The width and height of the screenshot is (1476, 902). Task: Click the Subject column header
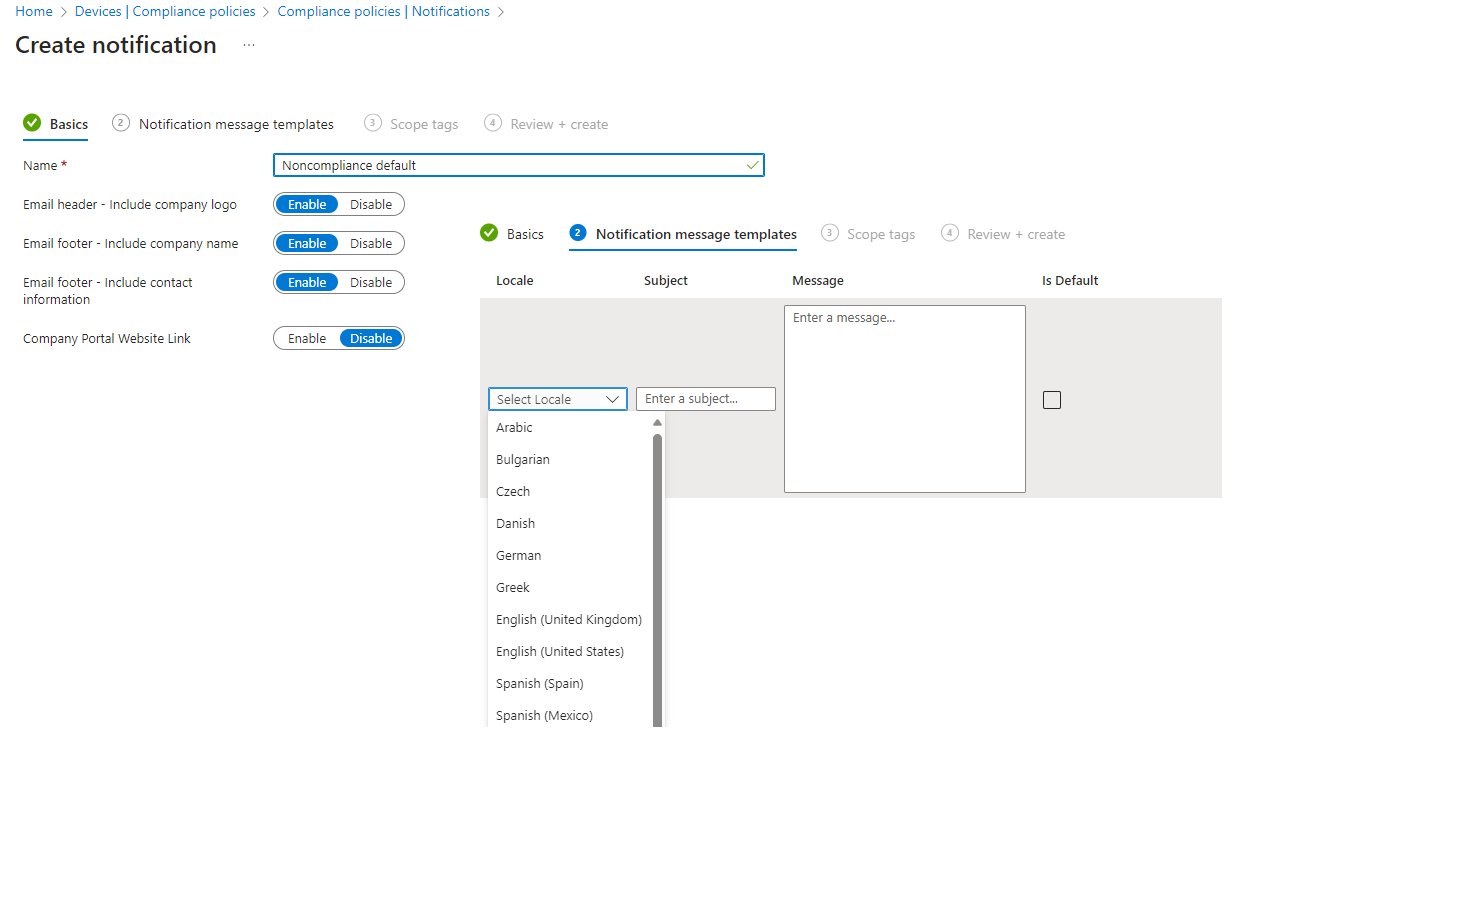[666, 280]
